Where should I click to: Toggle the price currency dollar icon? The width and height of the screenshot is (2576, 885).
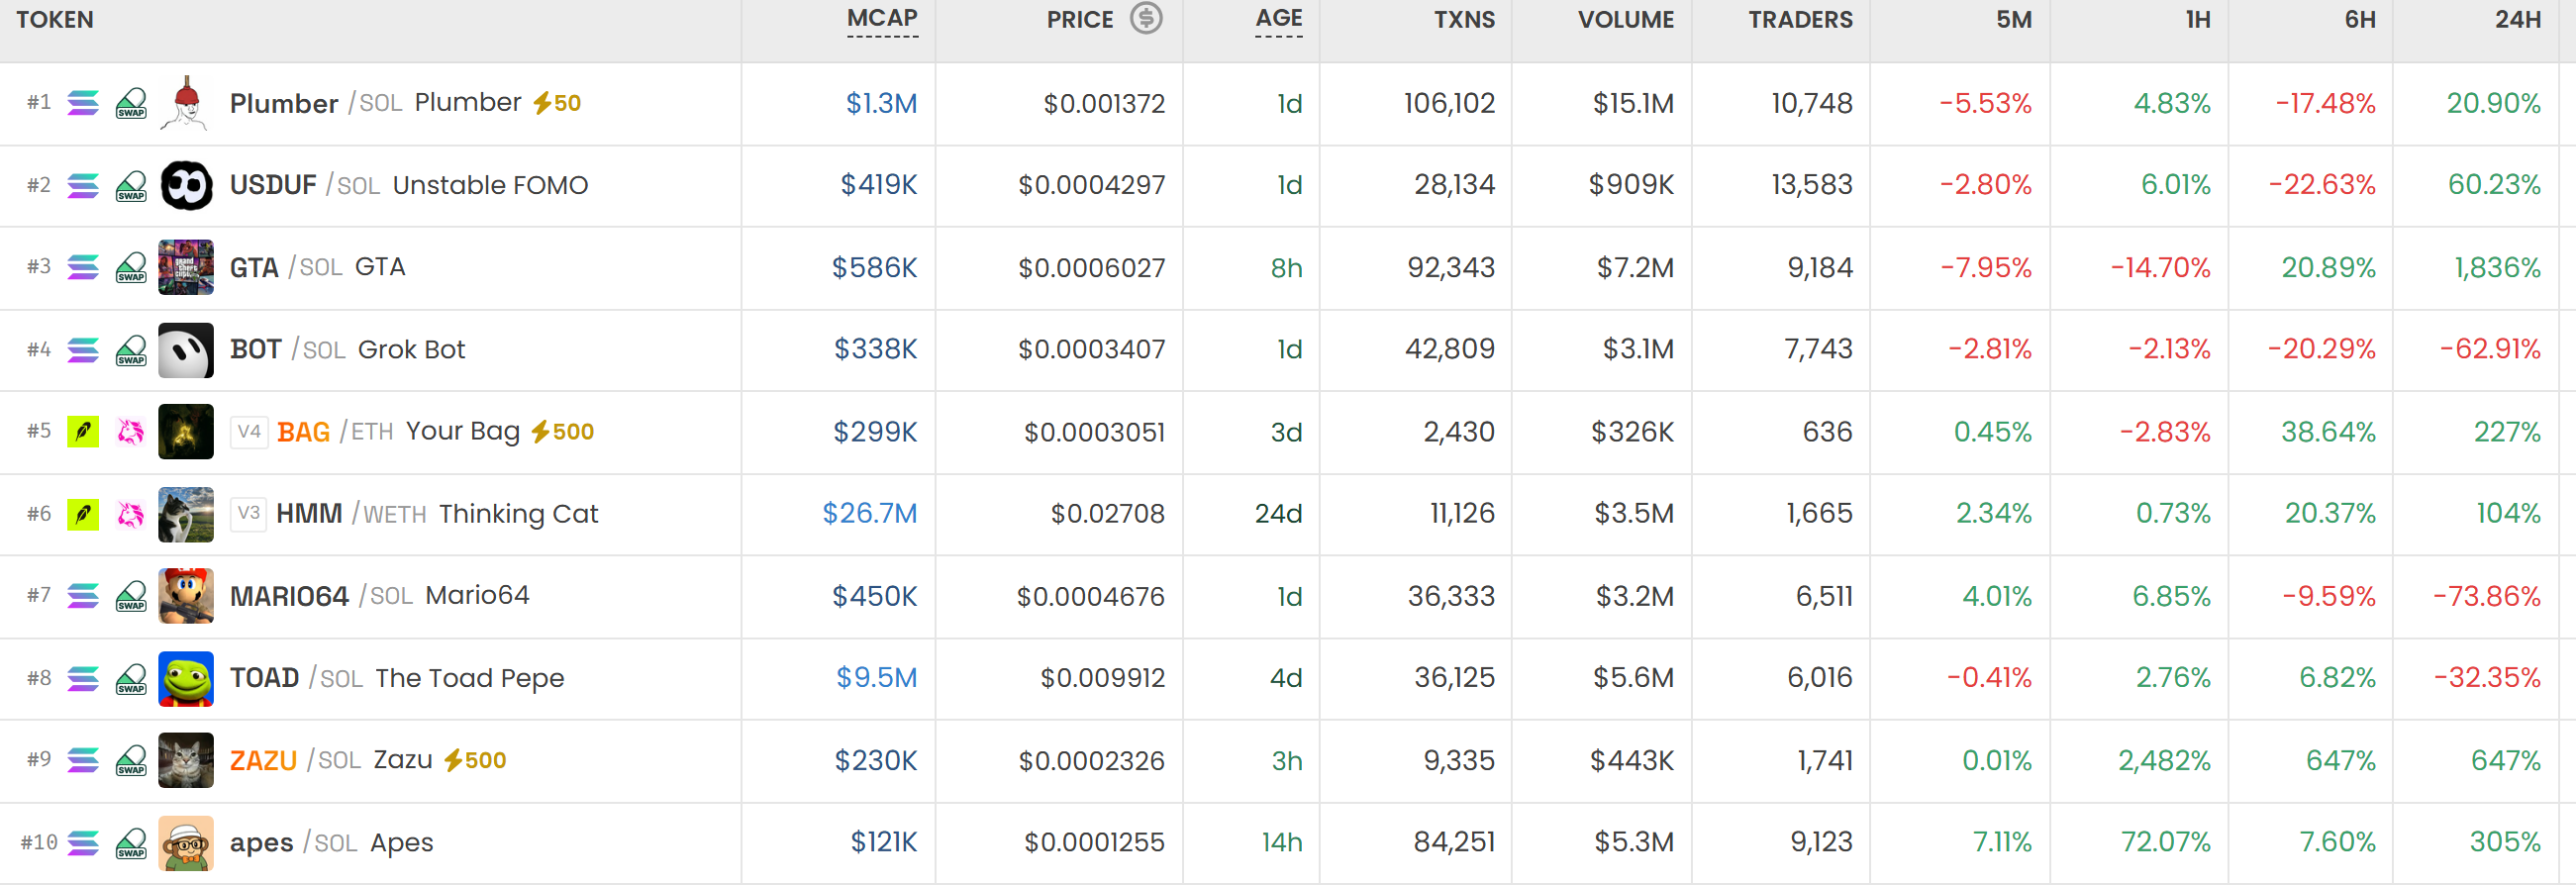[1146, 18]
